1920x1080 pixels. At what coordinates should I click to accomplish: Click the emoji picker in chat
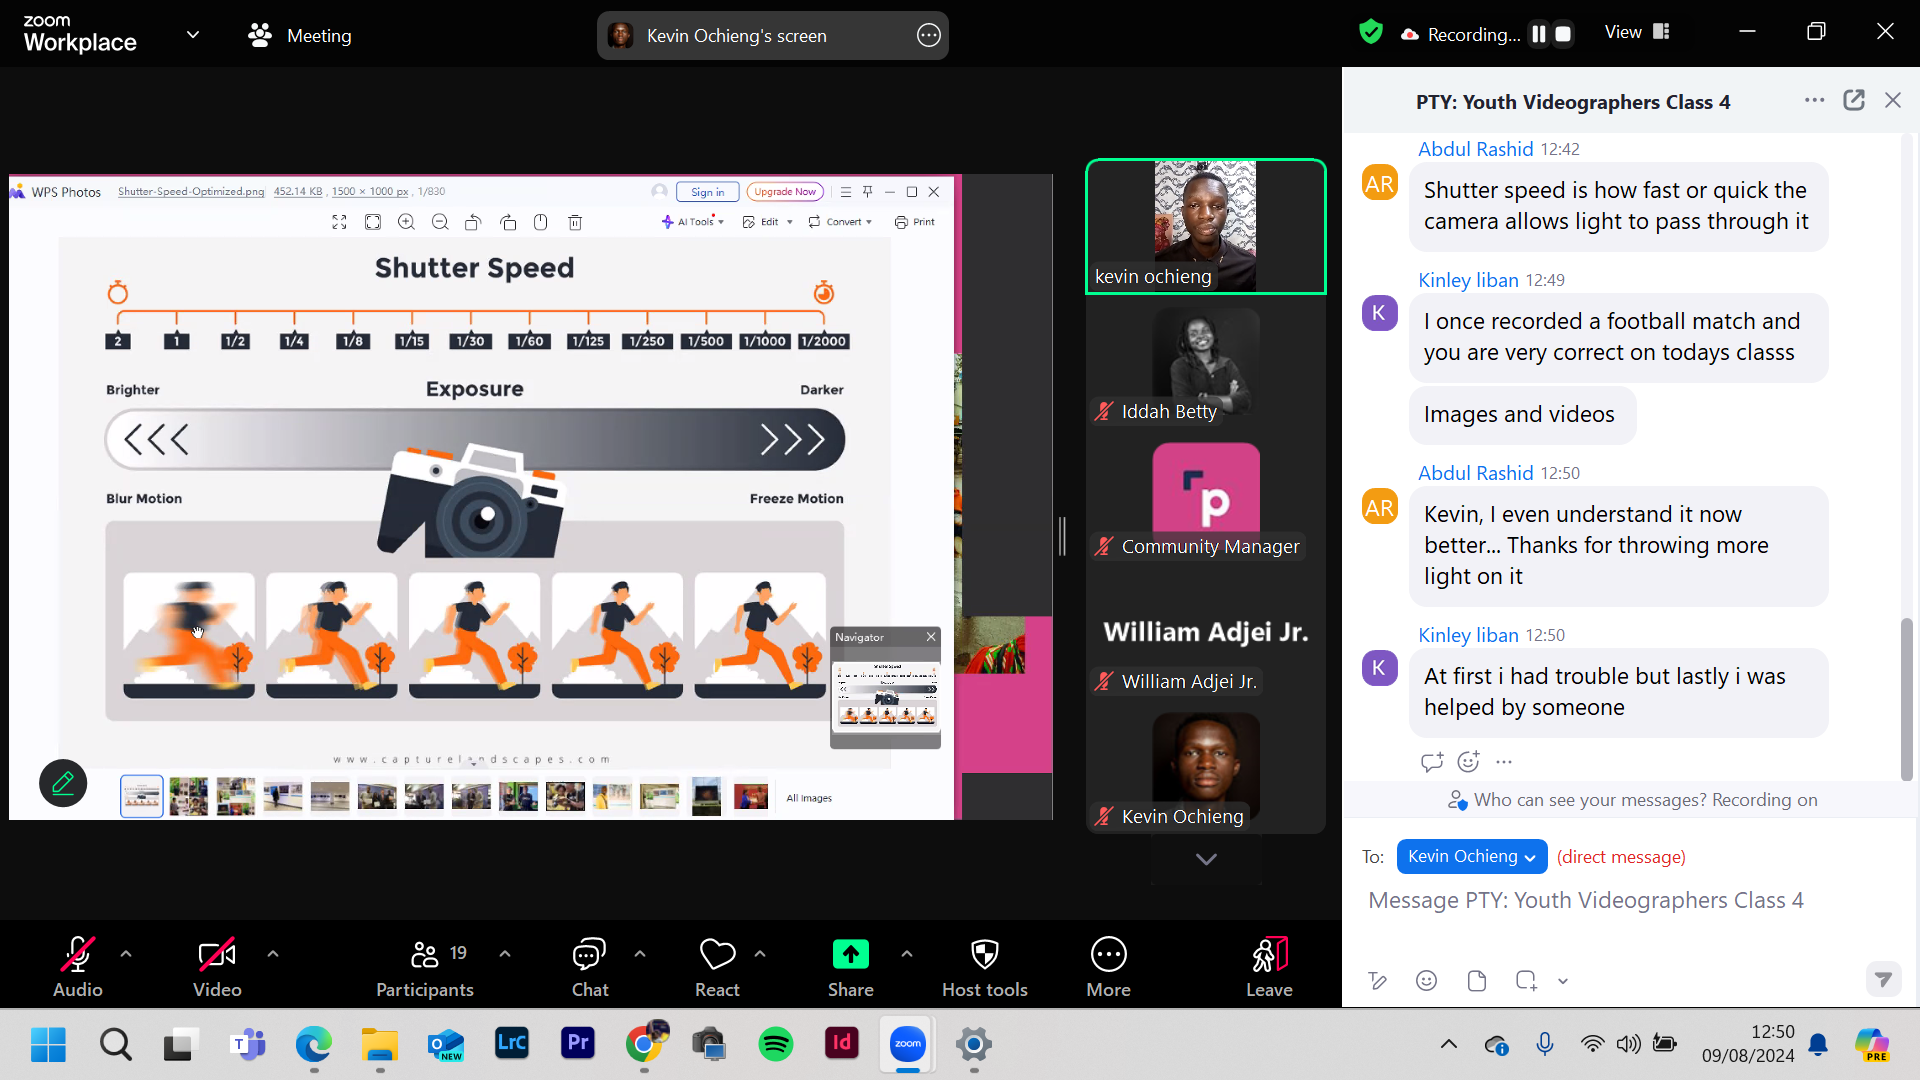1426,980
